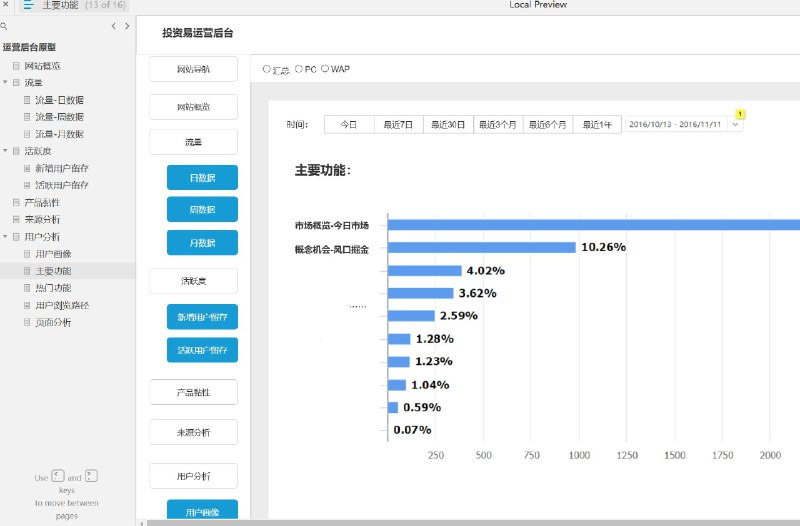The height and width of the screenshot is (526, 800).
Task: Select the PC radio button
Action: coord(299,68)
